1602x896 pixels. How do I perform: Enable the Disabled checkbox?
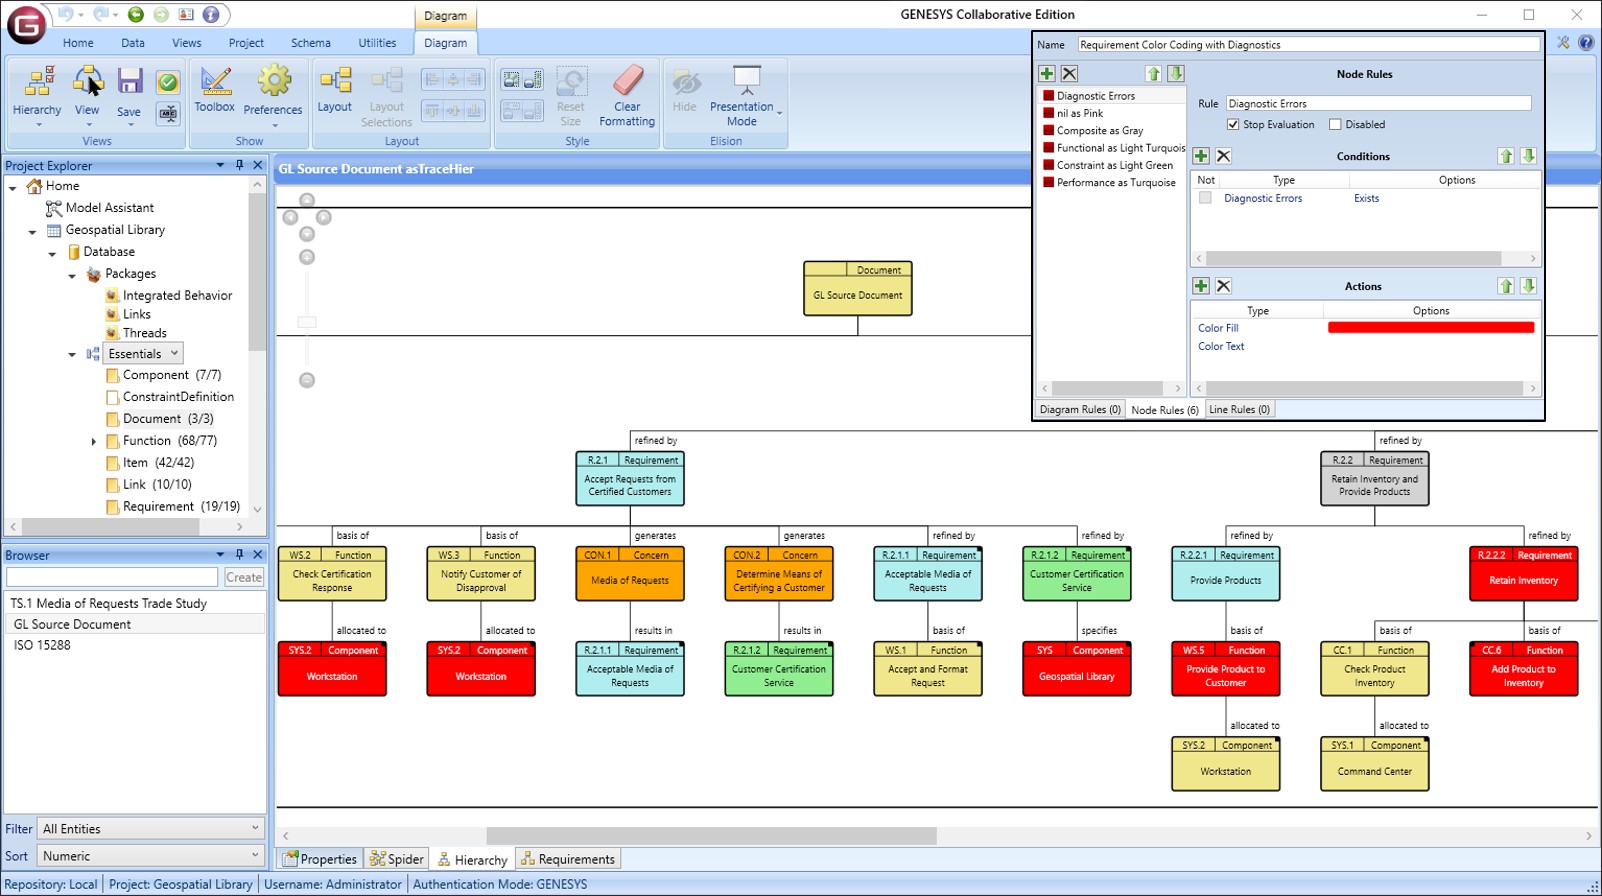pyautogui.click(x=1335, y=125)
